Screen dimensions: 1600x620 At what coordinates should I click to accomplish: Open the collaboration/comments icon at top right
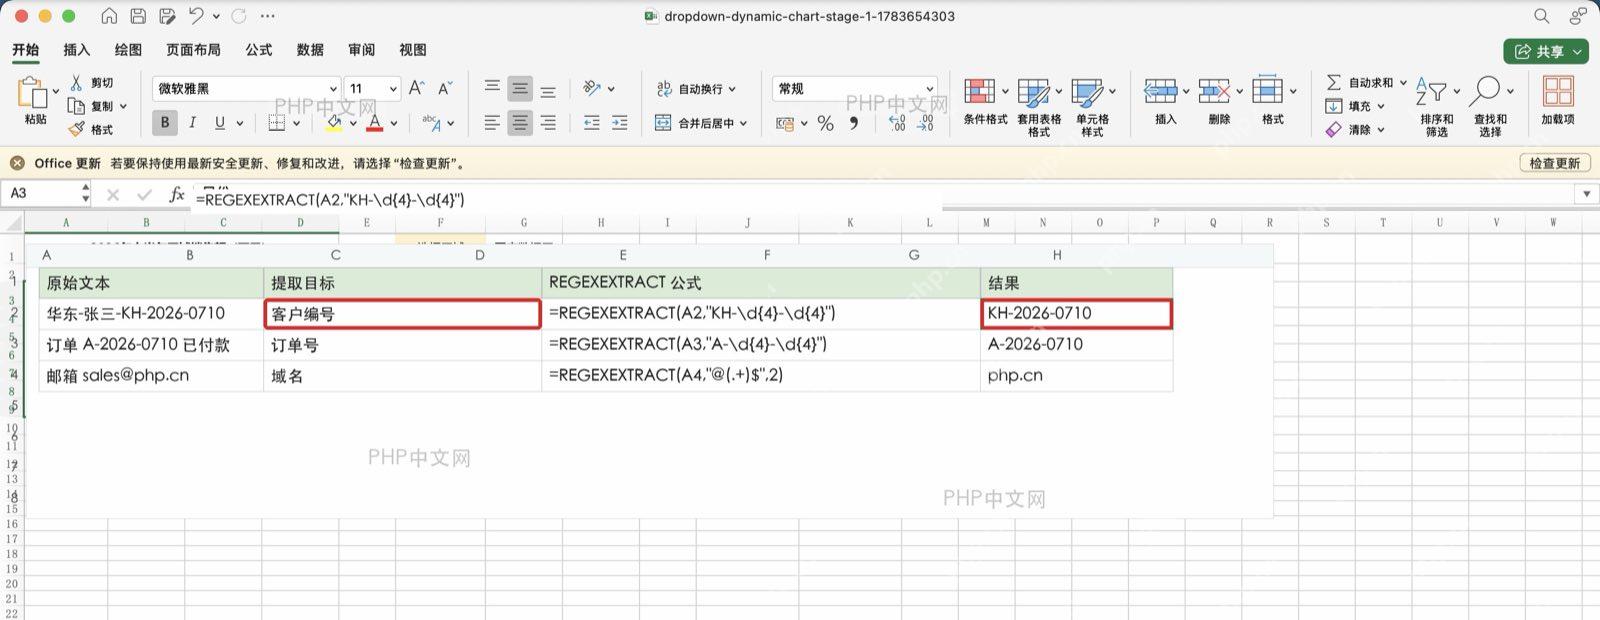pos(1578,16)
